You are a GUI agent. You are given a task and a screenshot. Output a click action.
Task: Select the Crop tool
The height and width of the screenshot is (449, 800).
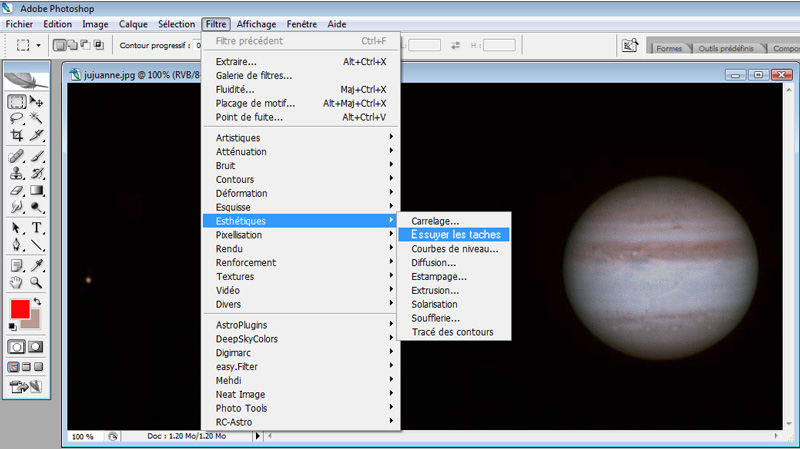(17, 135)
